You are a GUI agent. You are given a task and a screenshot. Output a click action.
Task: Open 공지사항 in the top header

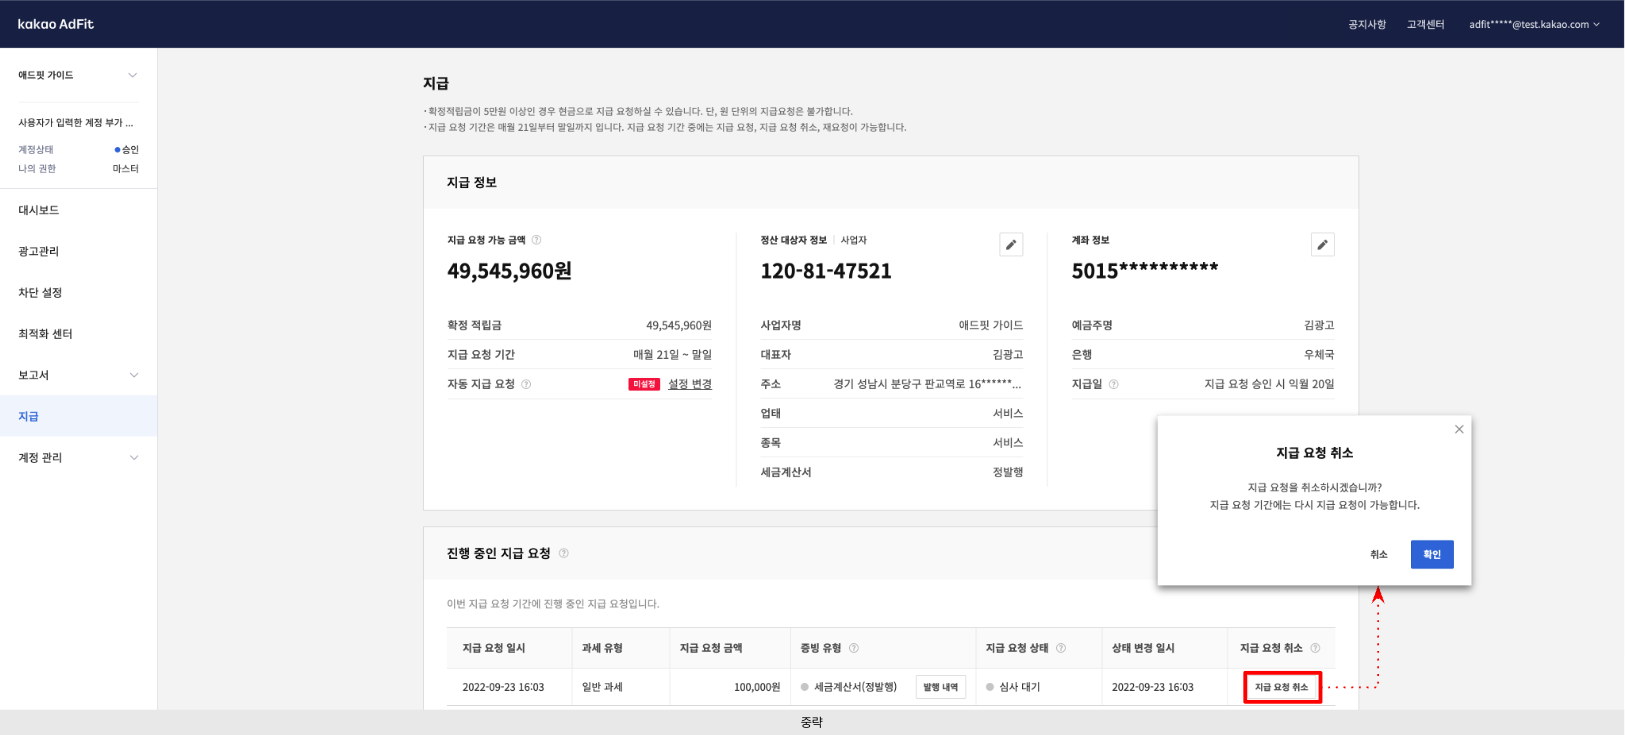1366,24
